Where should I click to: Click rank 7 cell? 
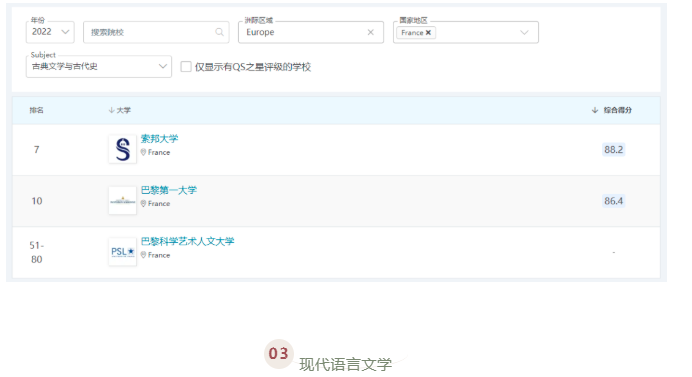[37, 150]
